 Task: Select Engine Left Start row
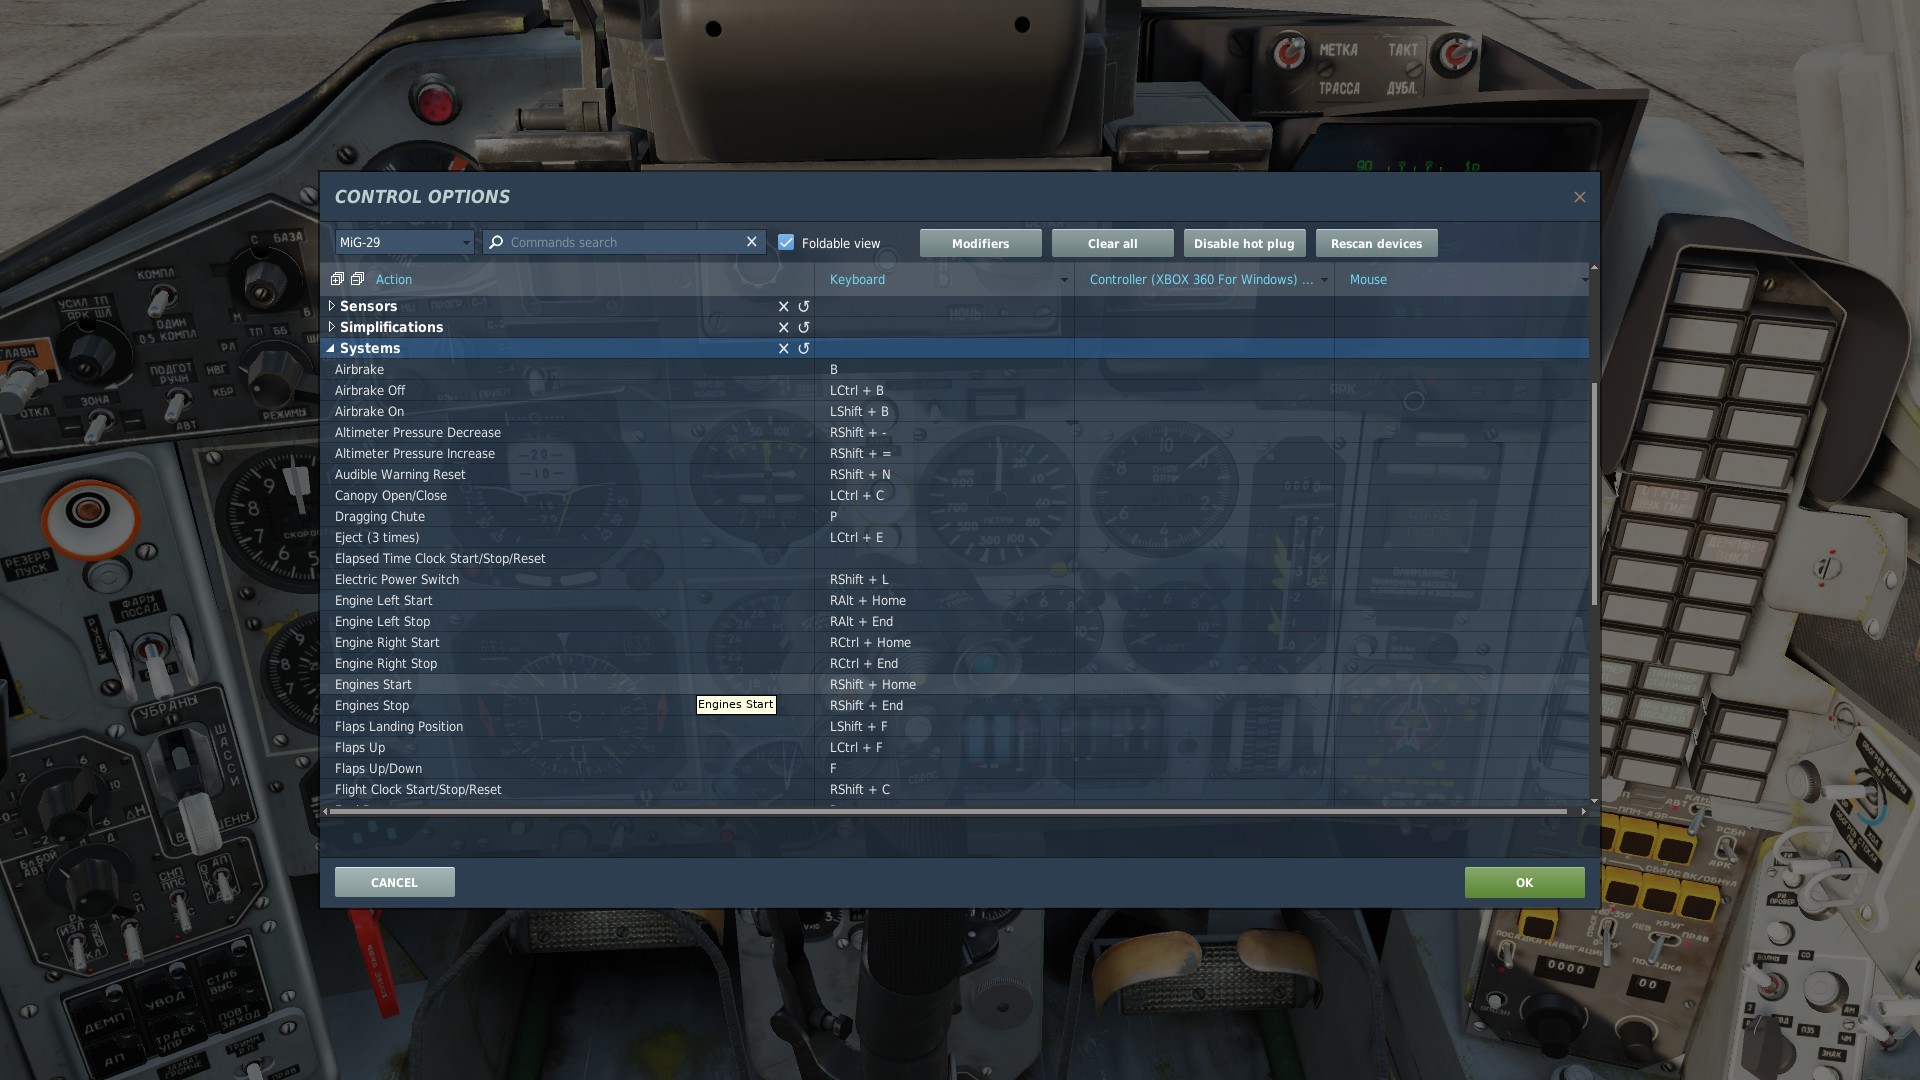pos(954,601)
